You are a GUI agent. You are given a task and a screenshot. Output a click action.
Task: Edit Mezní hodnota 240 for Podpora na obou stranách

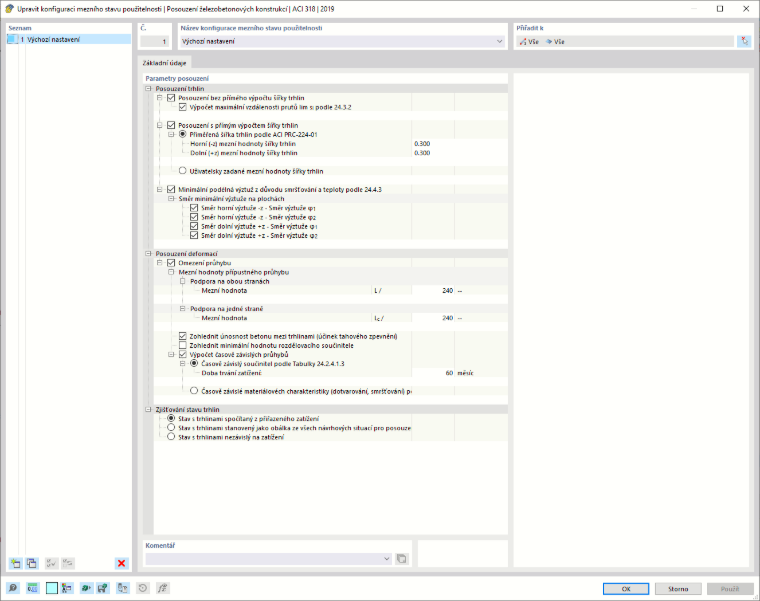(433, 291)
